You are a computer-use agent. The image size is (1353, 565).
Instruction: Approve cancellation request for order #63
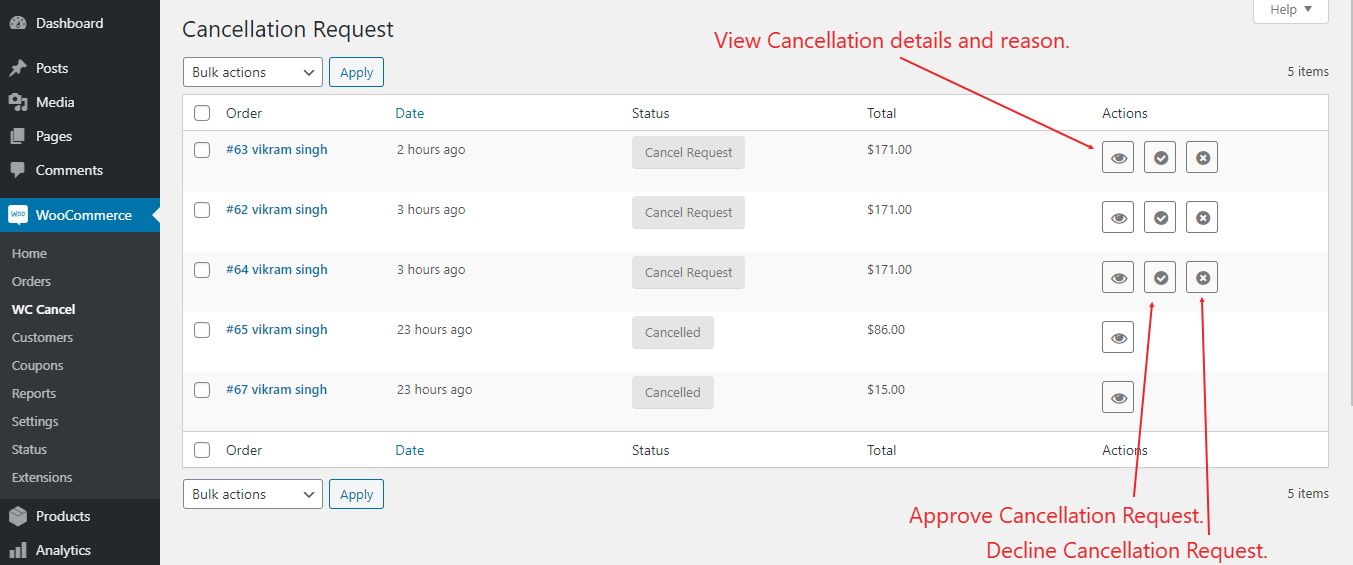point(1160,157)
